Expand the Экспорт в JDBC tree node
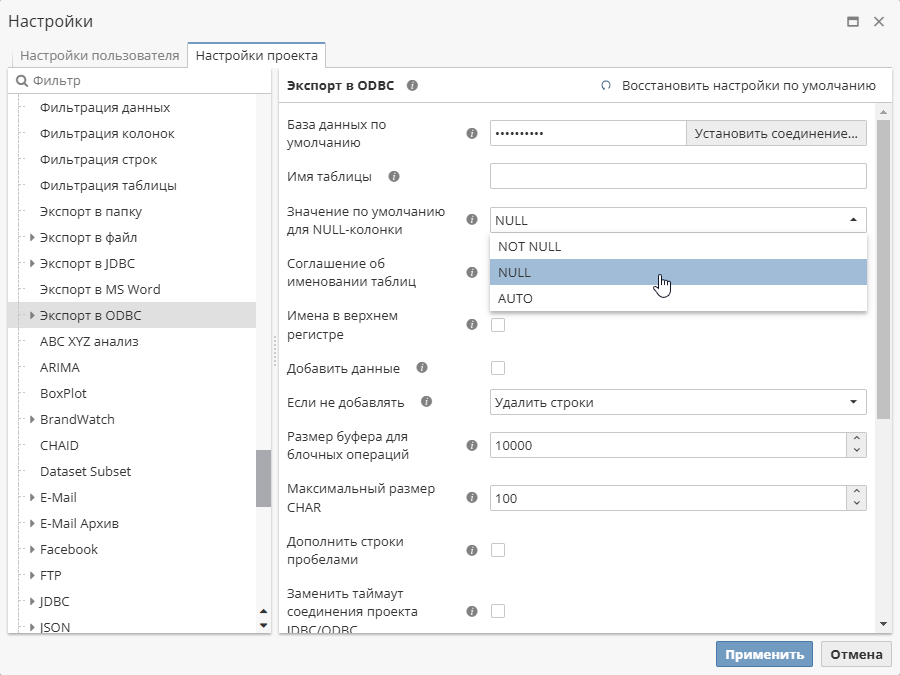The height and width of the screenshot is (675, 900). coord(32,263)
